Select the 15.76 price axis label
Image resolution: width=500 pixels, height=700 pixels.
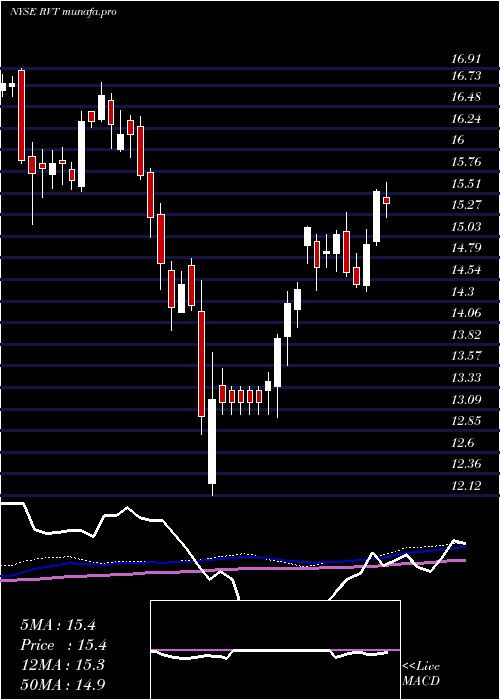click(467, 162)
